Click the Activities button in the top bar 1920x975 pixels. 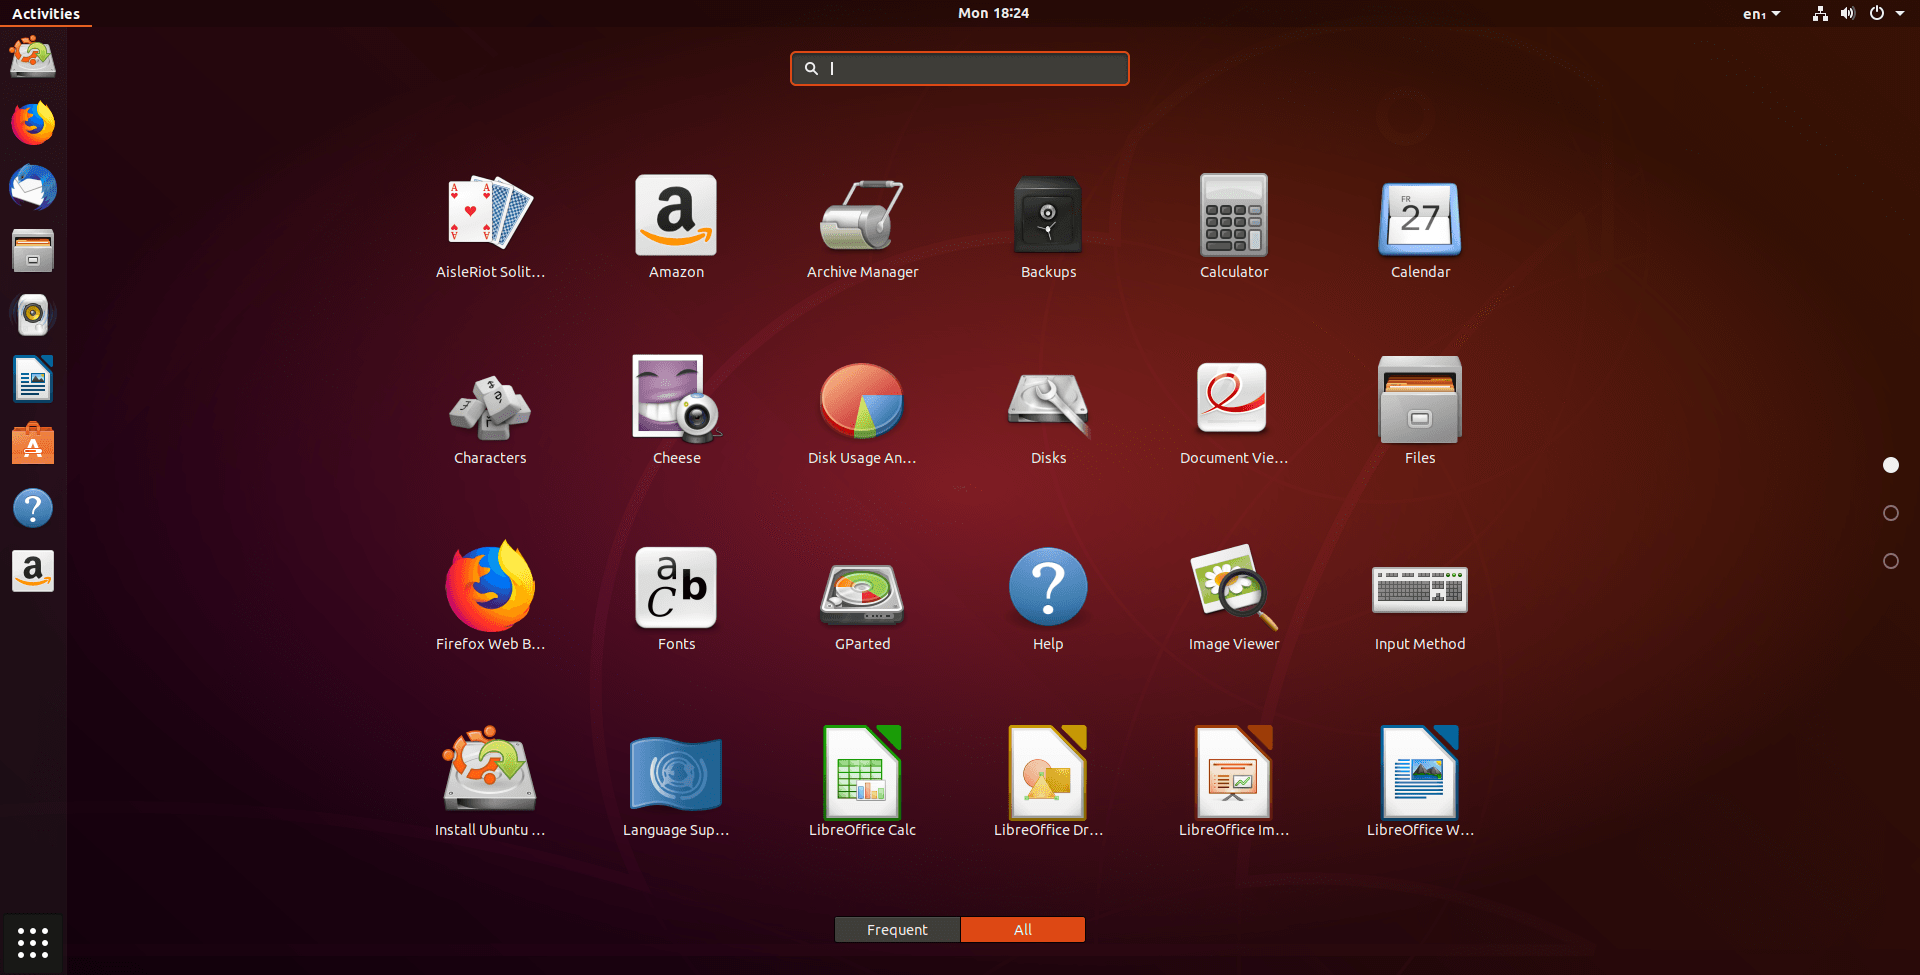click(46, 13)
